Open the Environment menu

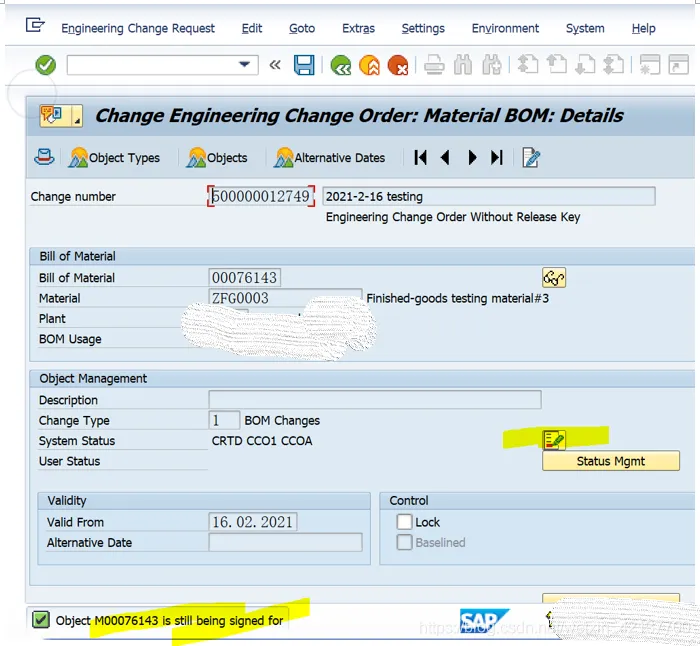[x=505, y=29]
